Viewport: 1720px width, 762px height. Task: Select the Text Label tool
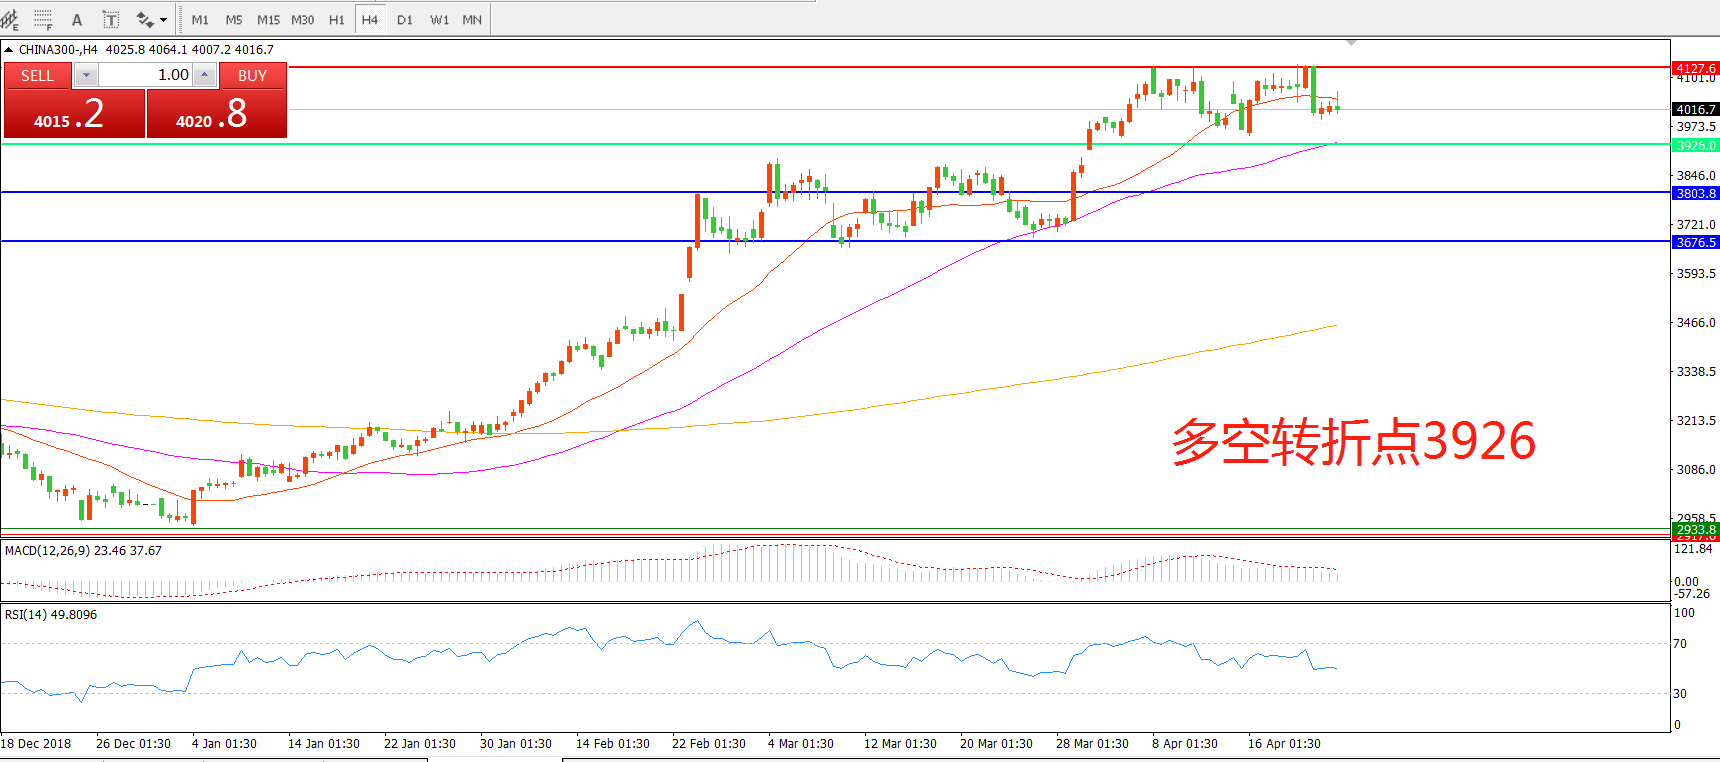[111, 19]
